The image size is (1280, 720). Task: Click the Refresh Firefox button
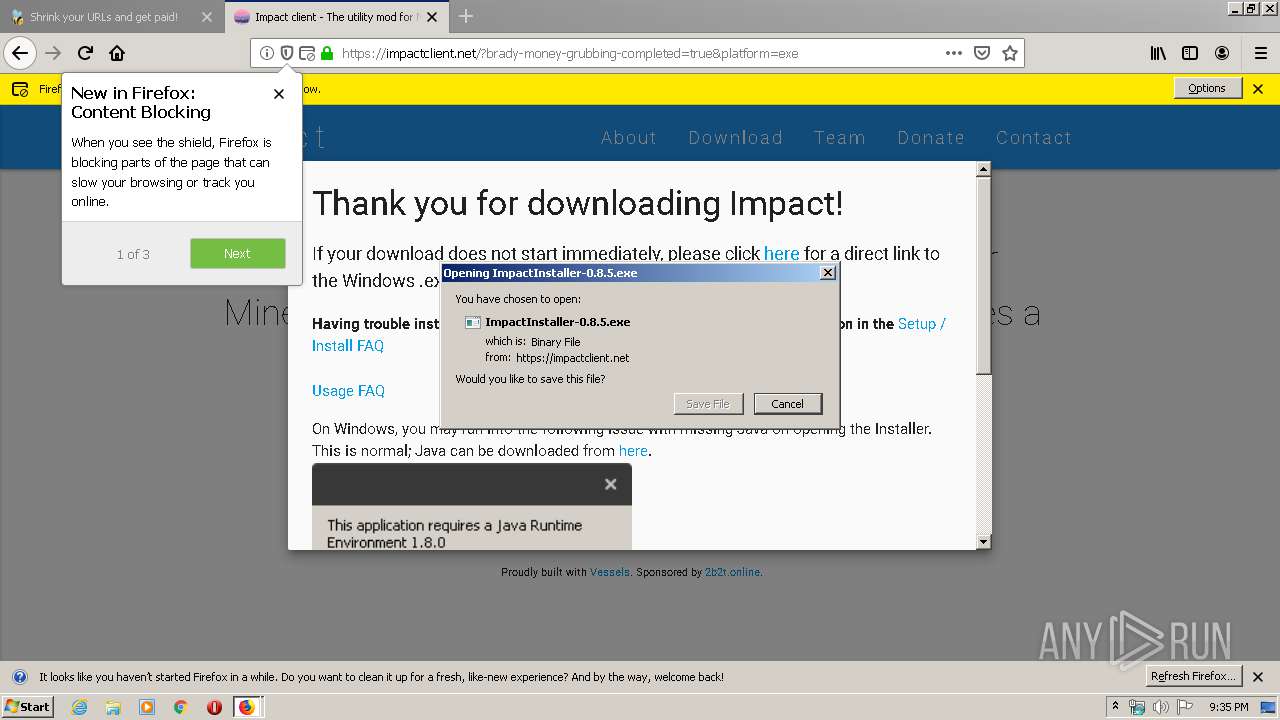click(1194, 676)
